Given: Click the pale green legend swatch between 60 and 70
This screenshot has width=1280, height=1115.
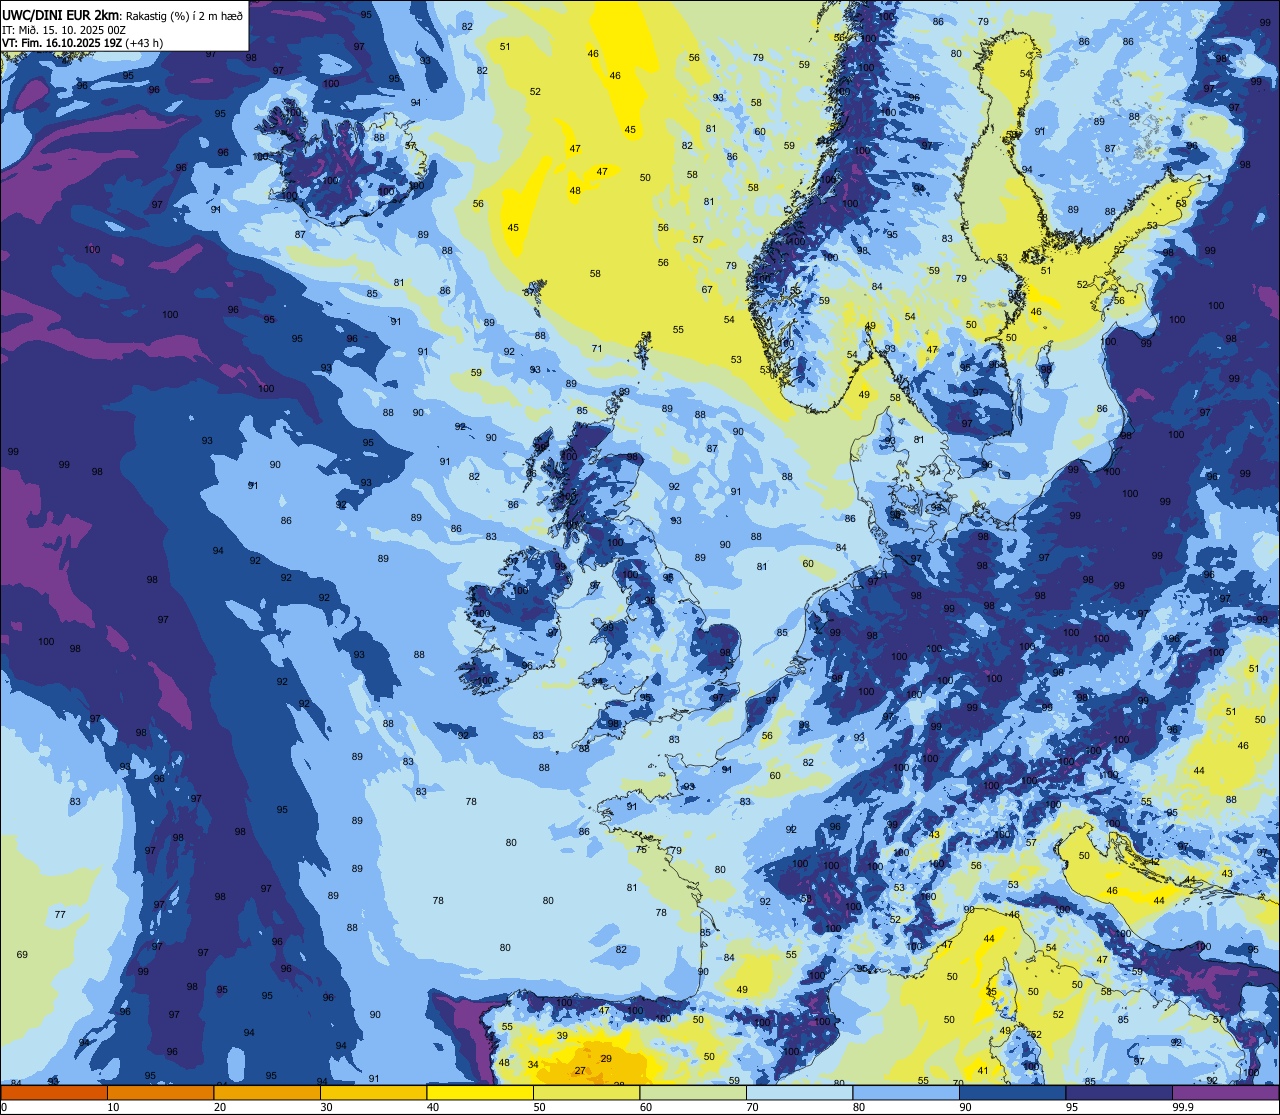Looking at the screenshot, I should click(x=693, y=1092).
